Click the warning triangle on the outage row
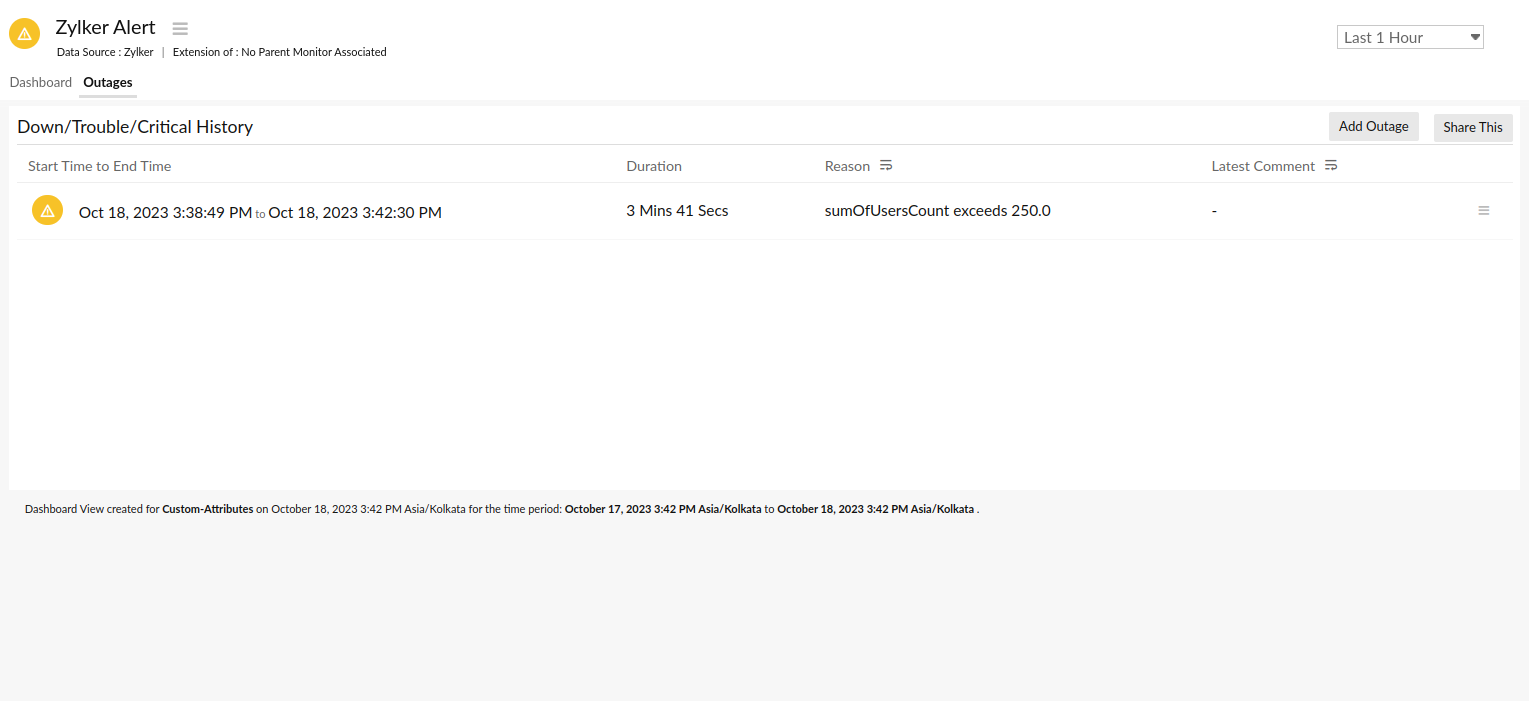Viewport: 1529px width, 701px height. [47, 210]
